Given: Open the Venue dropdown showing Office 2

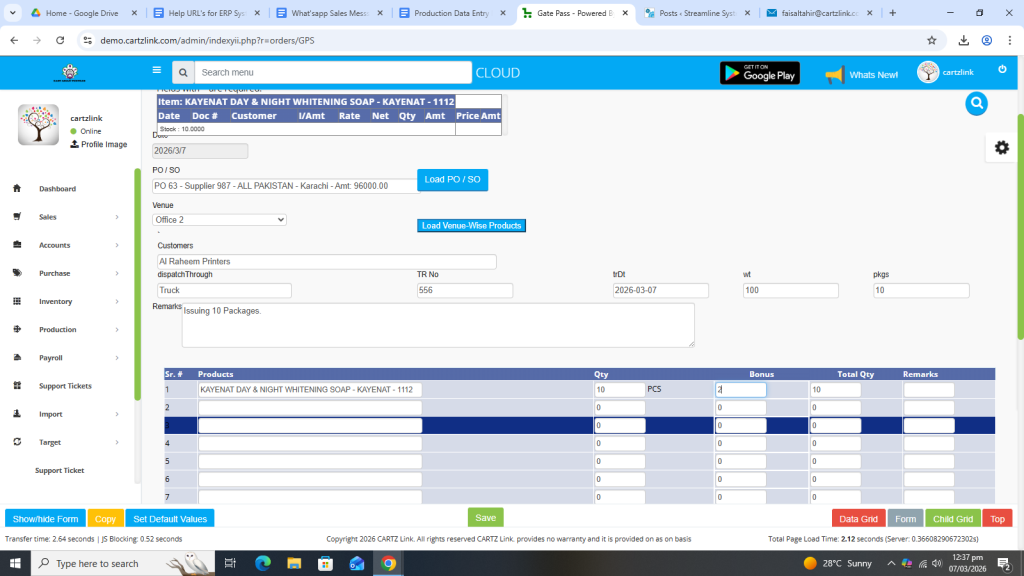Looking at the screenshot, I should click(219, 219).
